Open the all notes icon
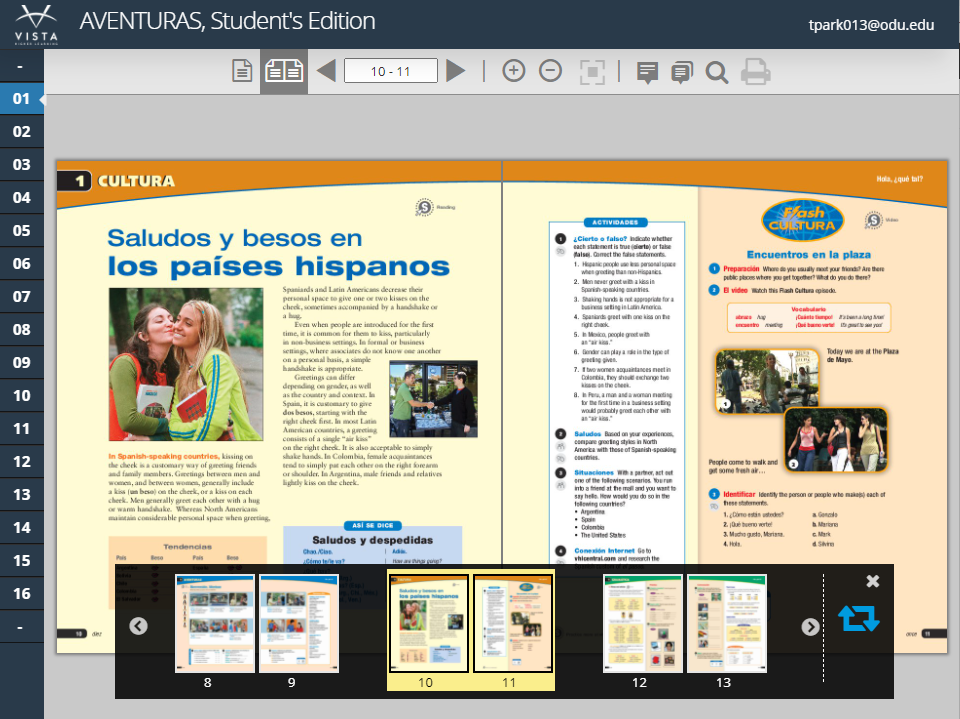The width and height of the screenshot is (960, 719). [x=682, y=72]
